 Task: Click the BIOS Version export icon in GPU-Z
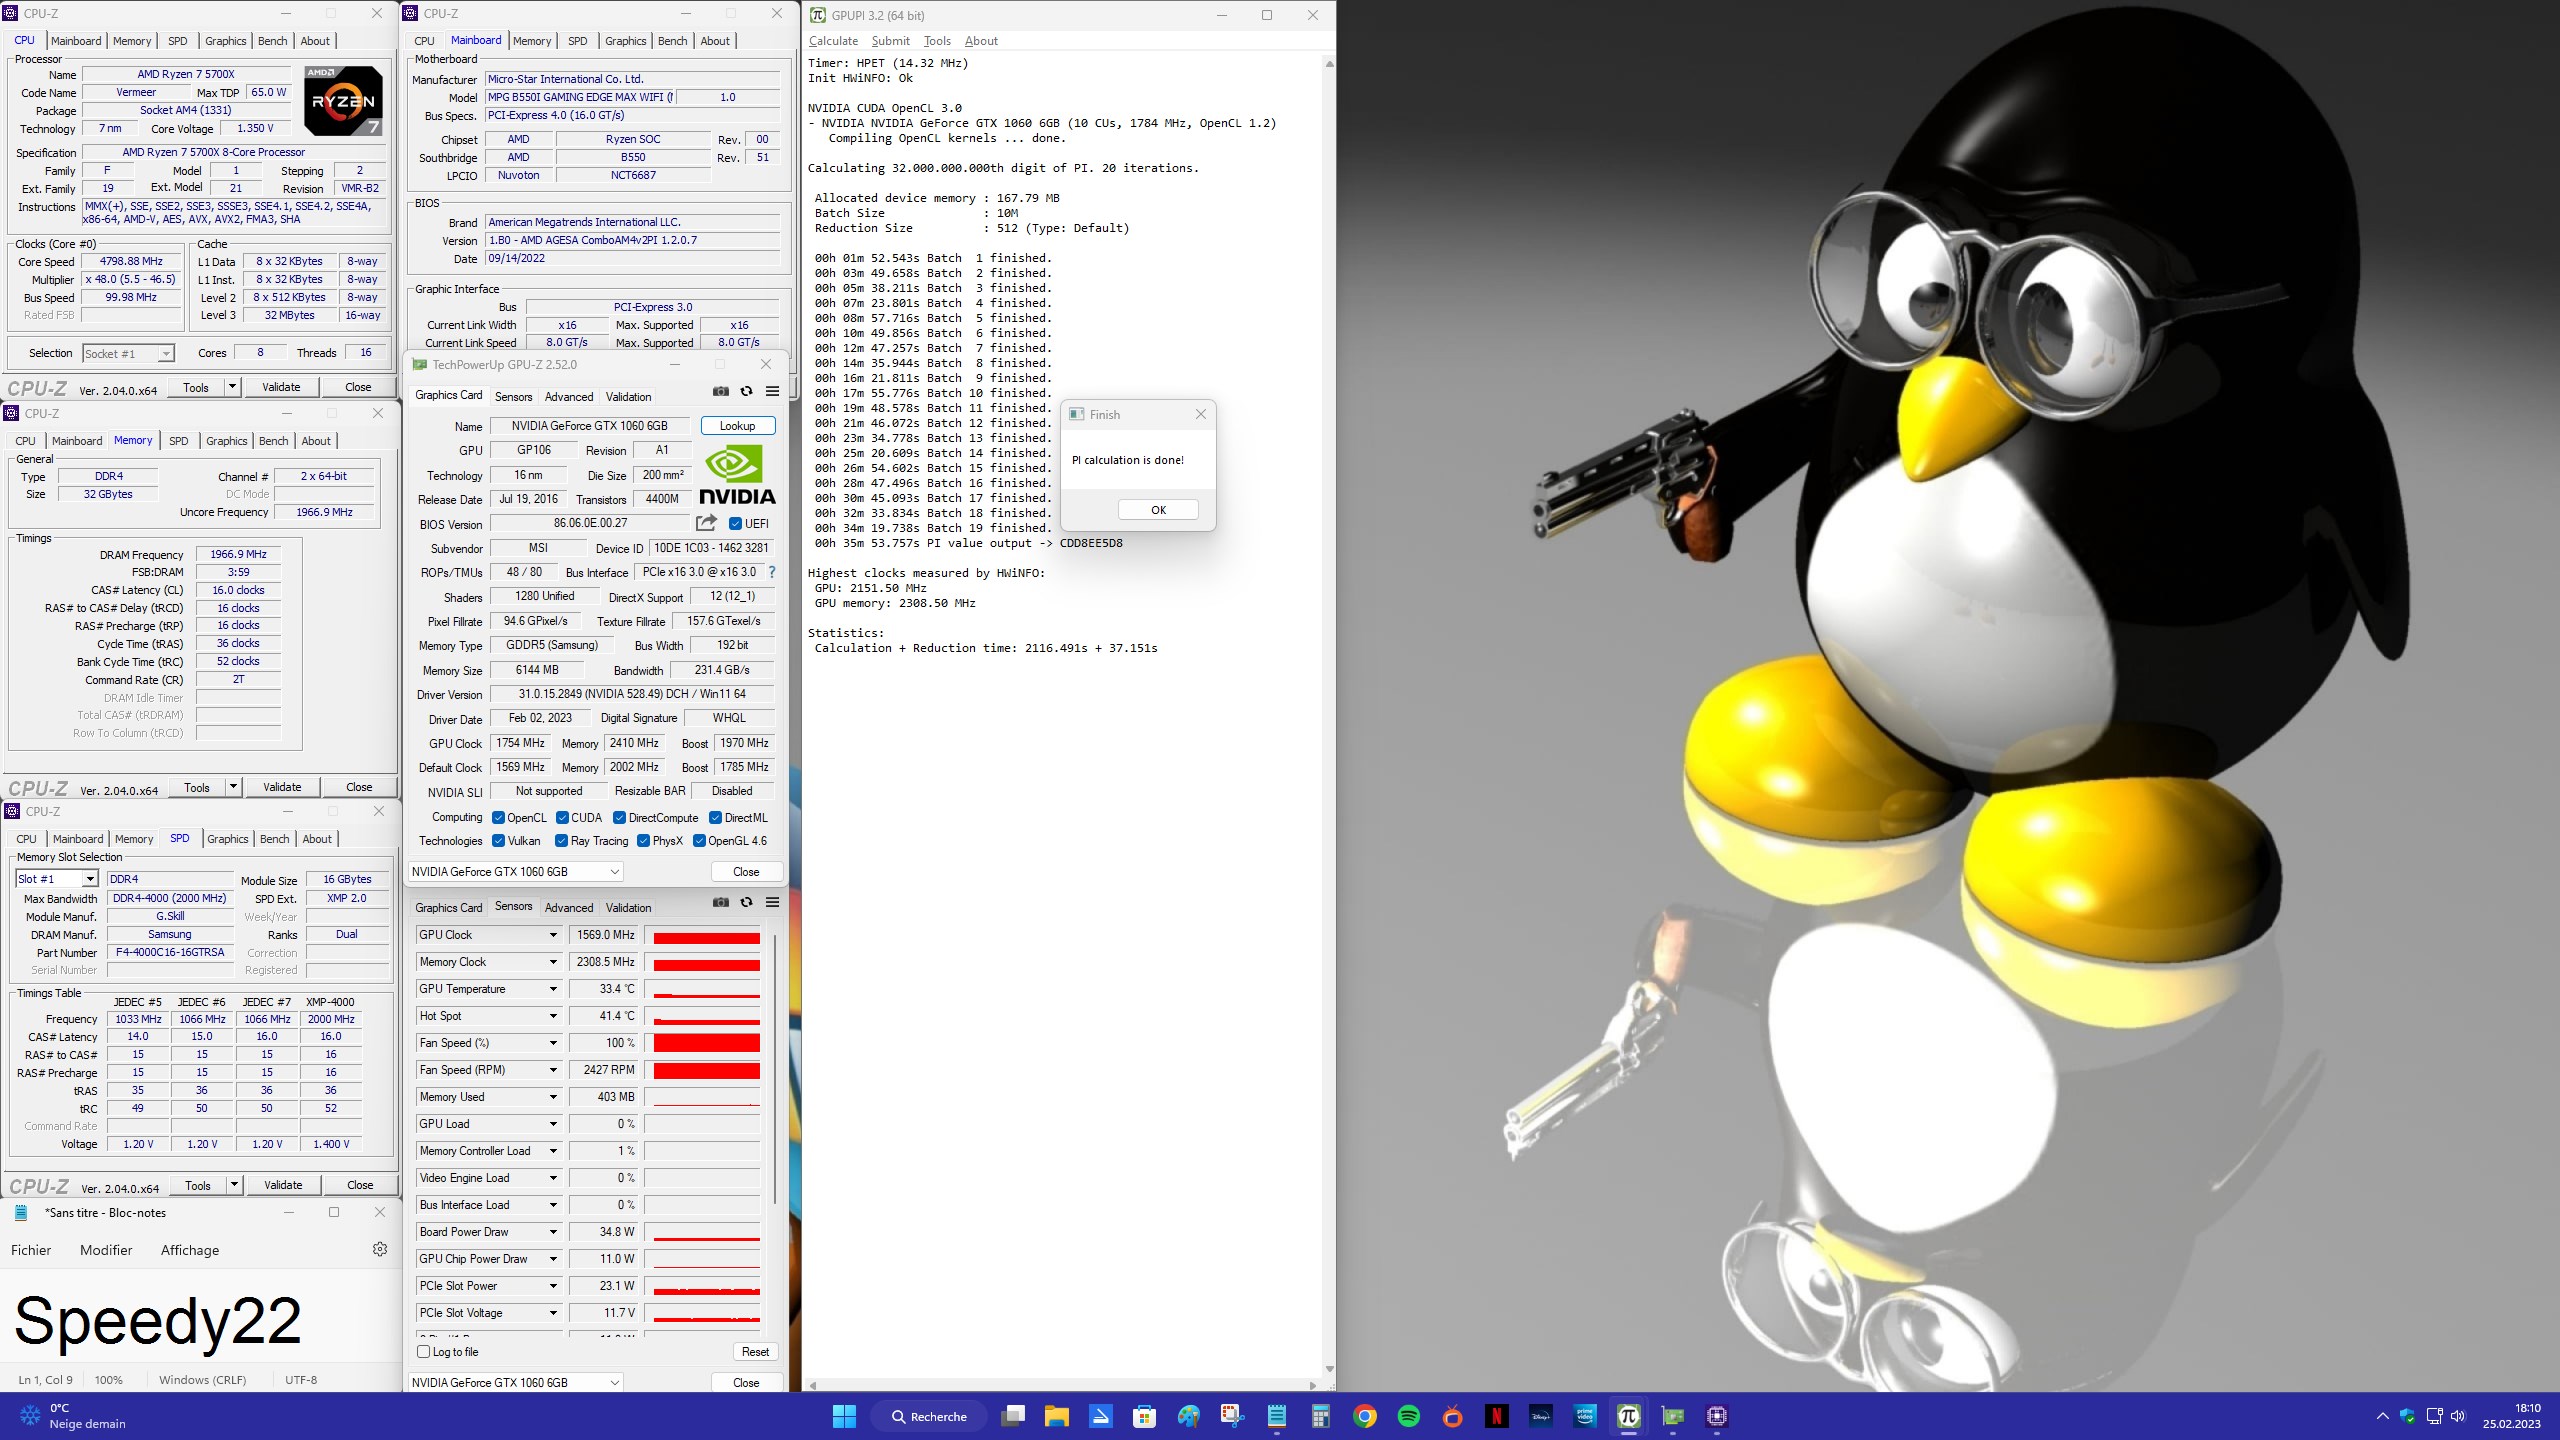(x=706, y=523)
